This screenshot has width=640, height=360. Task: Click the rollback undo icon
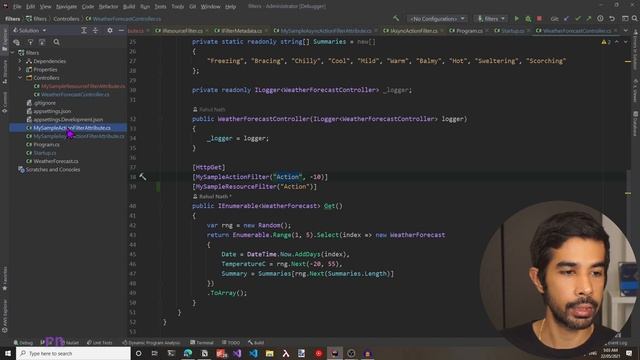612,19
